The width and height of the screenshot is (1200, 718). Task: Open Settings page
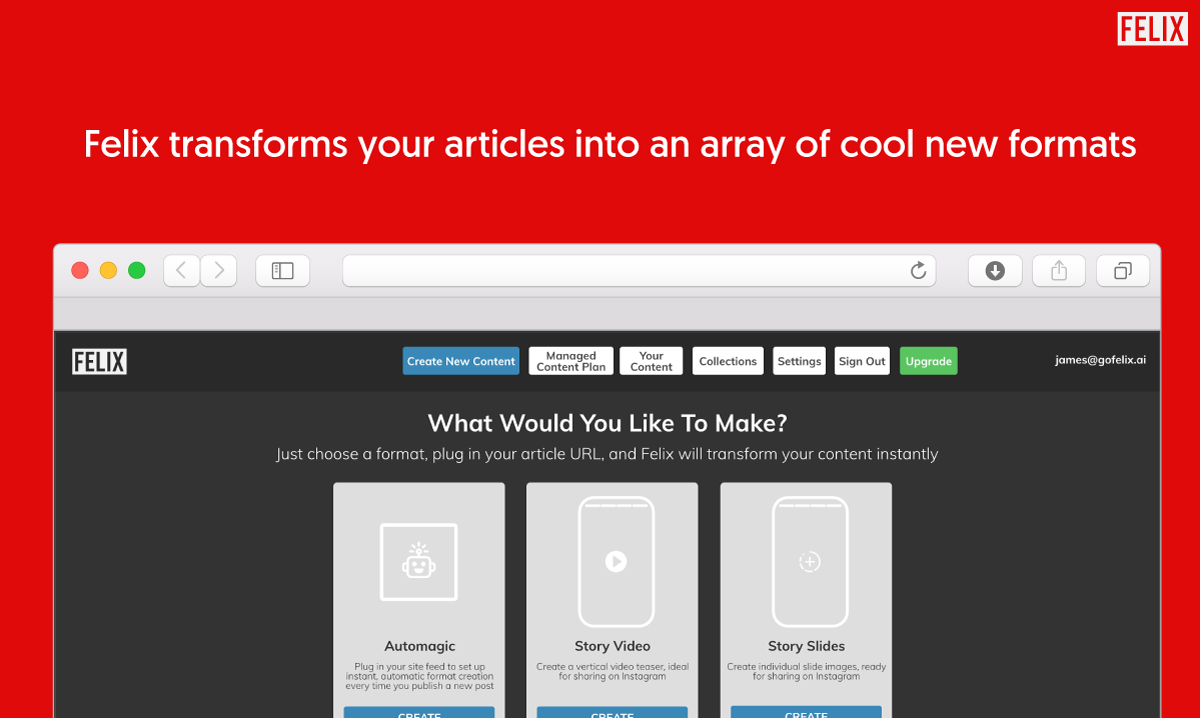pyautogui.click(x=799, y=361)
